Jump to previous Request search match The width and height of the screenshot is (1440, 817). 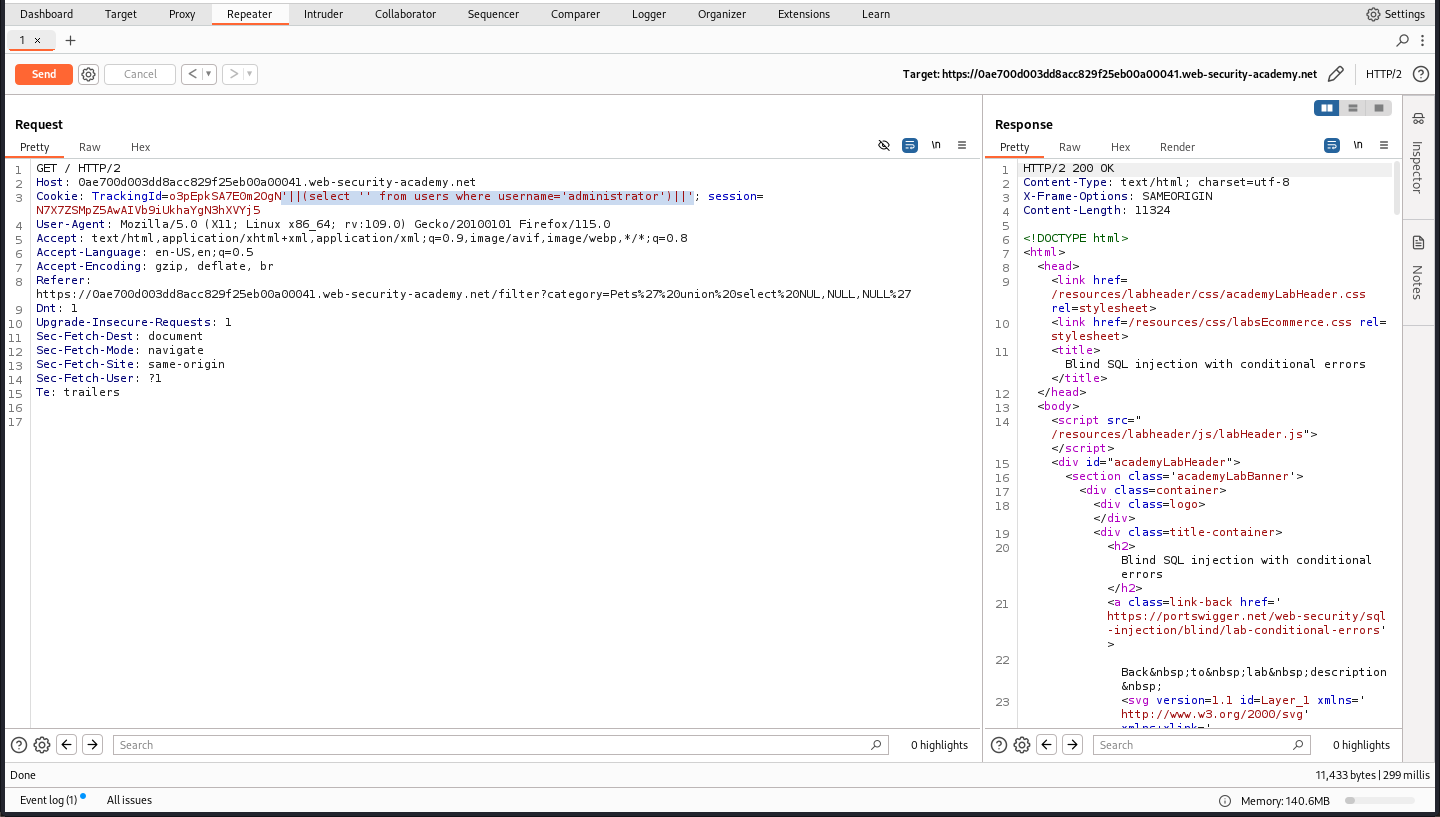coord(67,745)
